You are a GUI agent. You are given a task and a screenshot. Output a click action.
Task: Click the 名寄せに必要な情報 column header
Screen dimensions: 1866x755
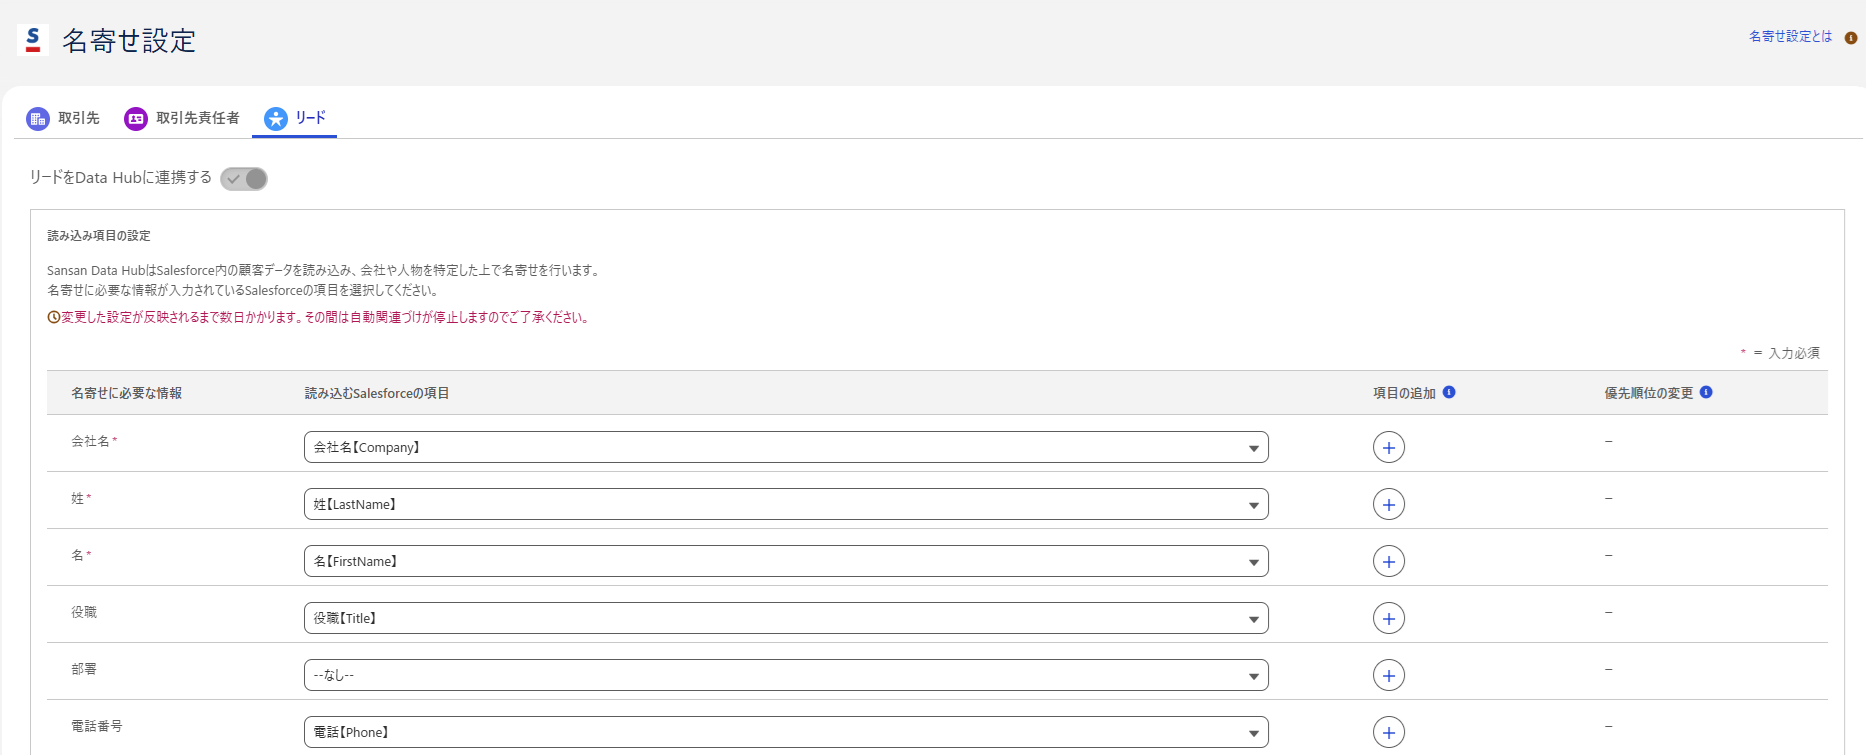coord(126,393)
